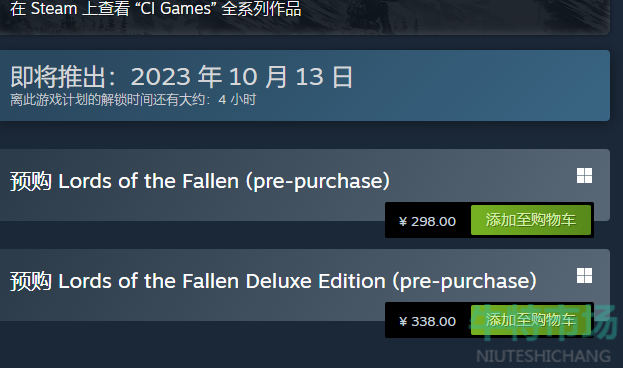Click Windows icon for standard edition pre-purchase
The width and height of the screenshot is (623, 368).
point(584,176)
